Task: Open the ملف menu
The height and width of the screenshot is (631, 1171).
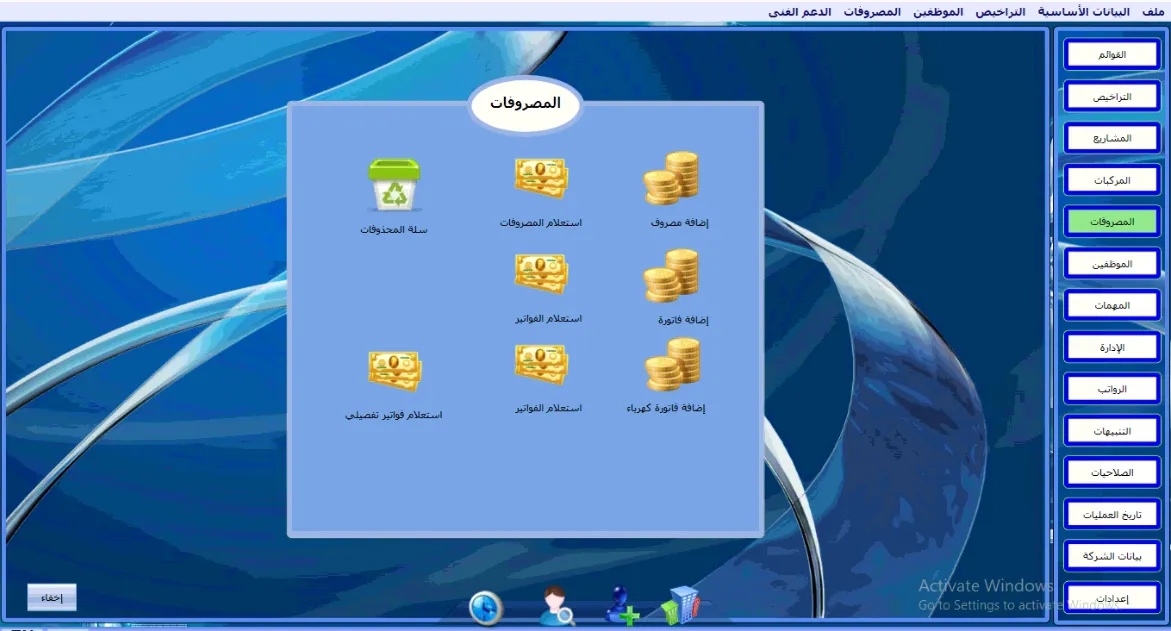Action: [x=1153, y=12]
